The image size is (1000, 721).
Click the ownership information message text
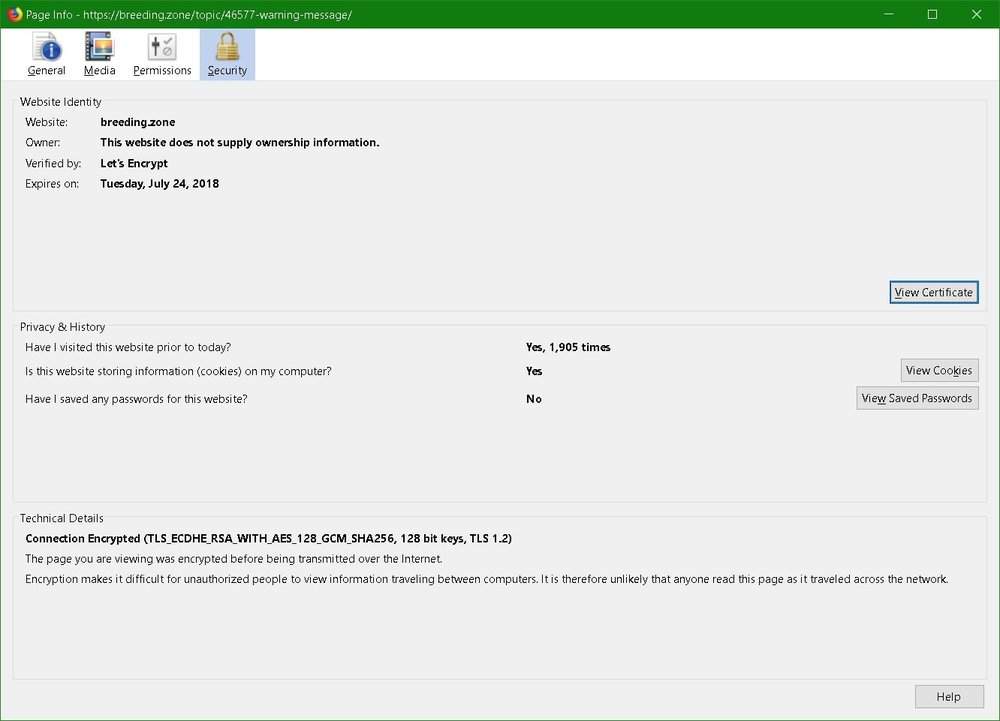[x=239, y=142]
